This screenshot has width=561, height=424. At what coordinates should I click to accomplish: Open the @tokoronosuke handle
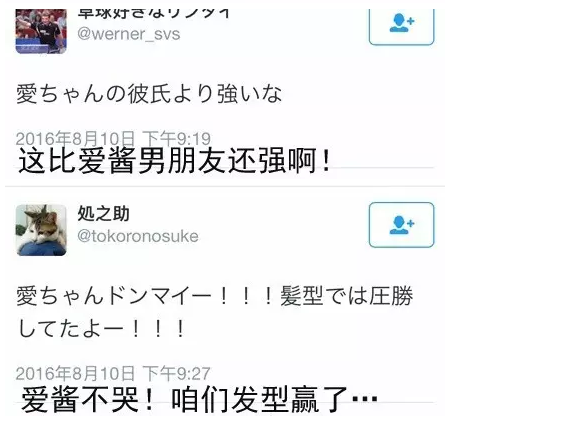click(138, 237)
